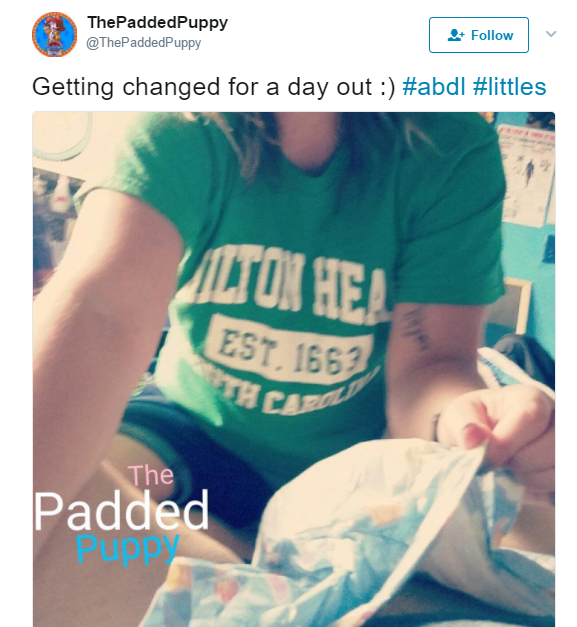Click the pink "The" watermark word
Screen dimensions: 577x627
point(151,475)
